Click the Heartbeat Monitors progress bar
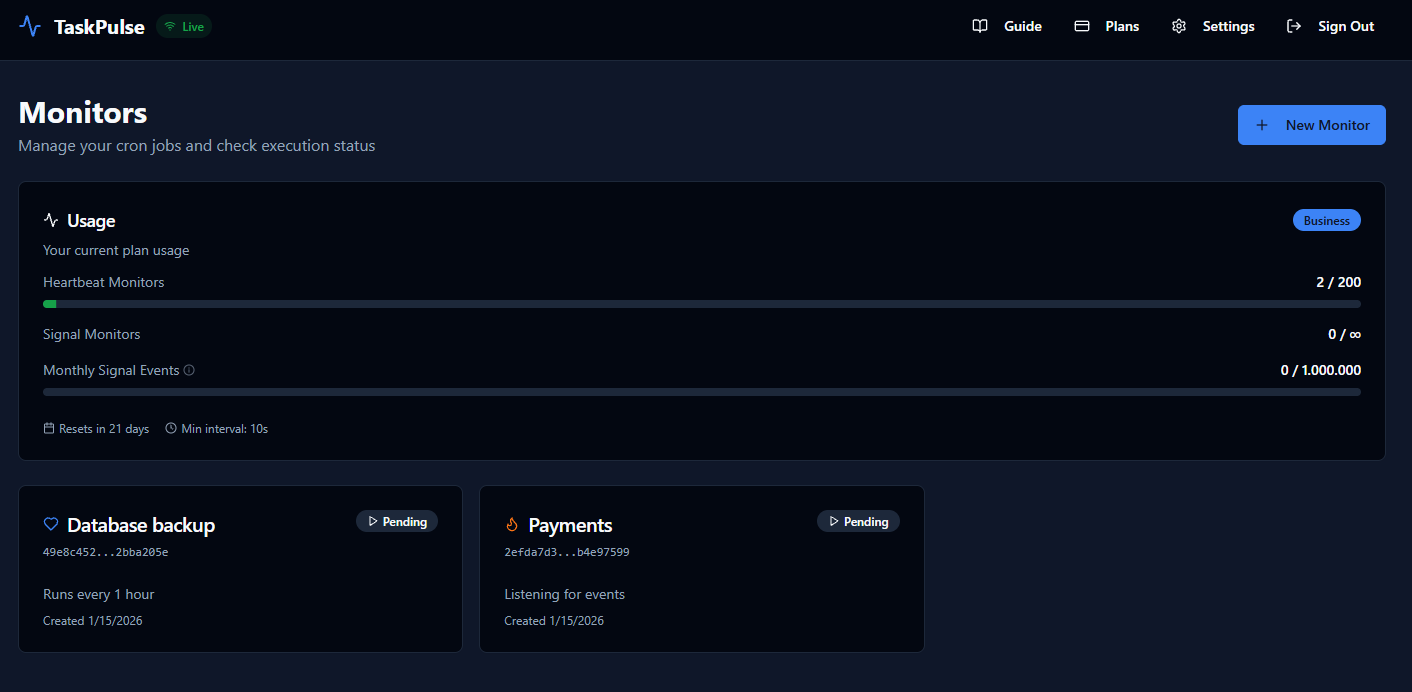 click(x=701, y=303)
